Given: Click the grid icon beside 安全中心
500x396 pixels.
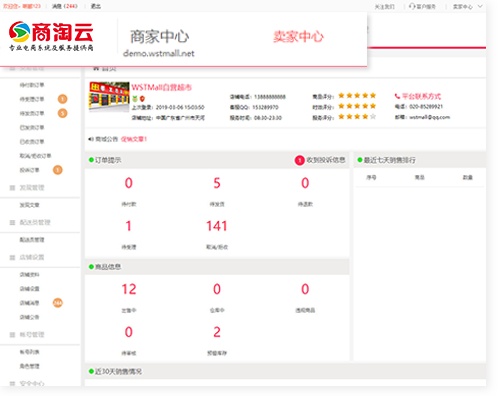Looking at the screenshot, I should (12, 384).
